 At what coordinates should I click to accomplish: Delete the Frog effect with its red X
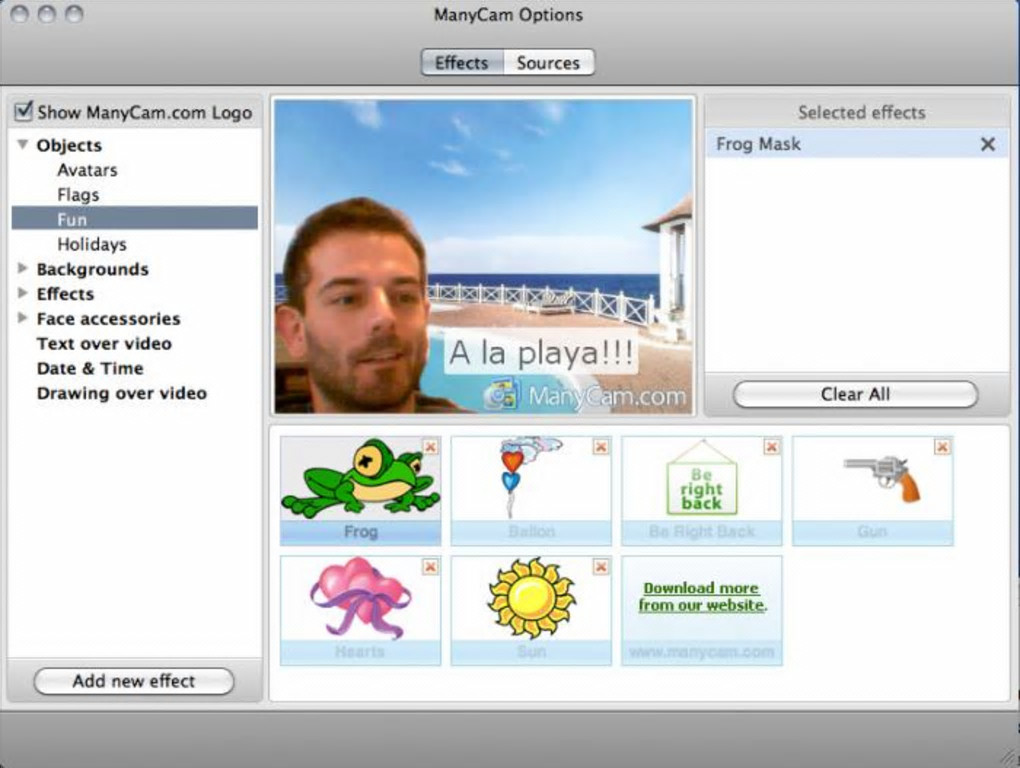[x=430, y=447]
